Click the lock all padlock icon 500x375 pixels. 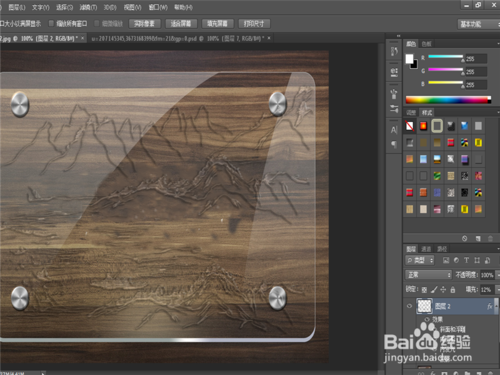pyautogui.click(x=453, y=290)
